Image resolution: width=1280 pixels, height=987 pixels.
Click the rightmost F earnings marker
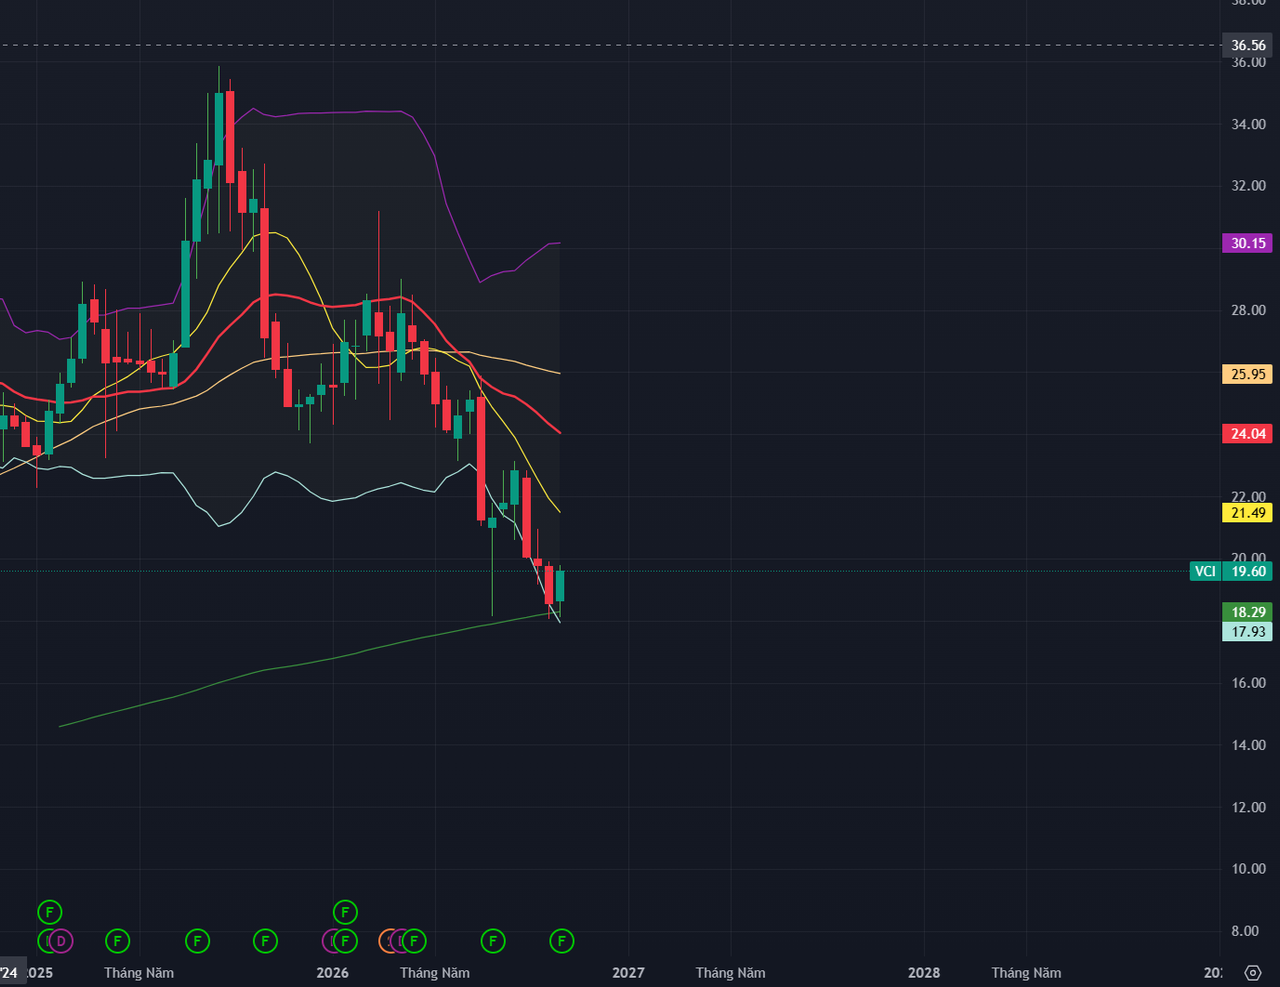562,941
